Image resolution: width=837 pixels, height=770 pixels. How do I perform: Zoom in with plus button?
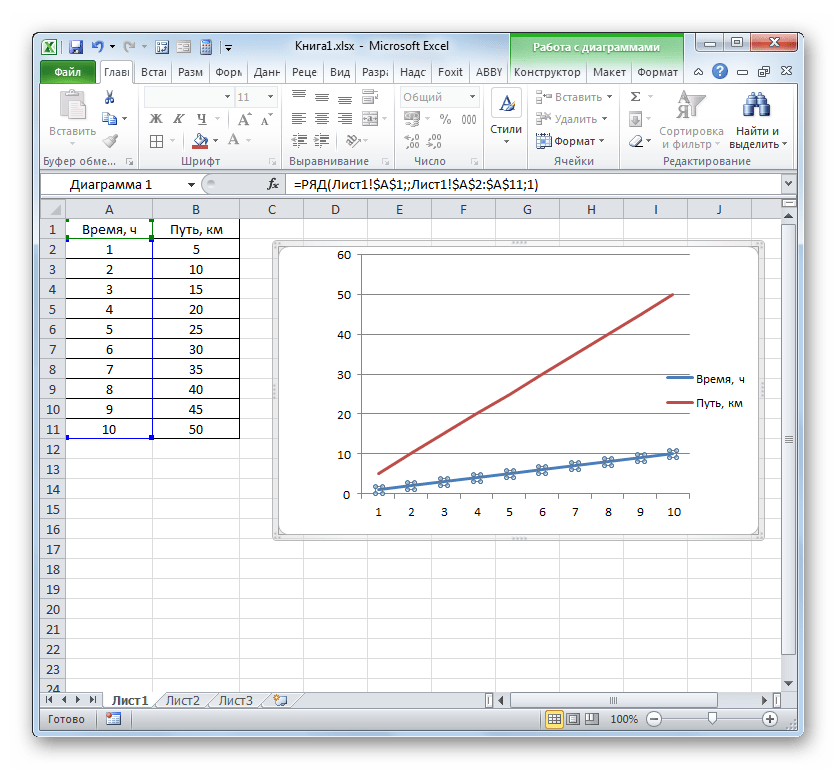pyautogui.click(x=769, y=719)
